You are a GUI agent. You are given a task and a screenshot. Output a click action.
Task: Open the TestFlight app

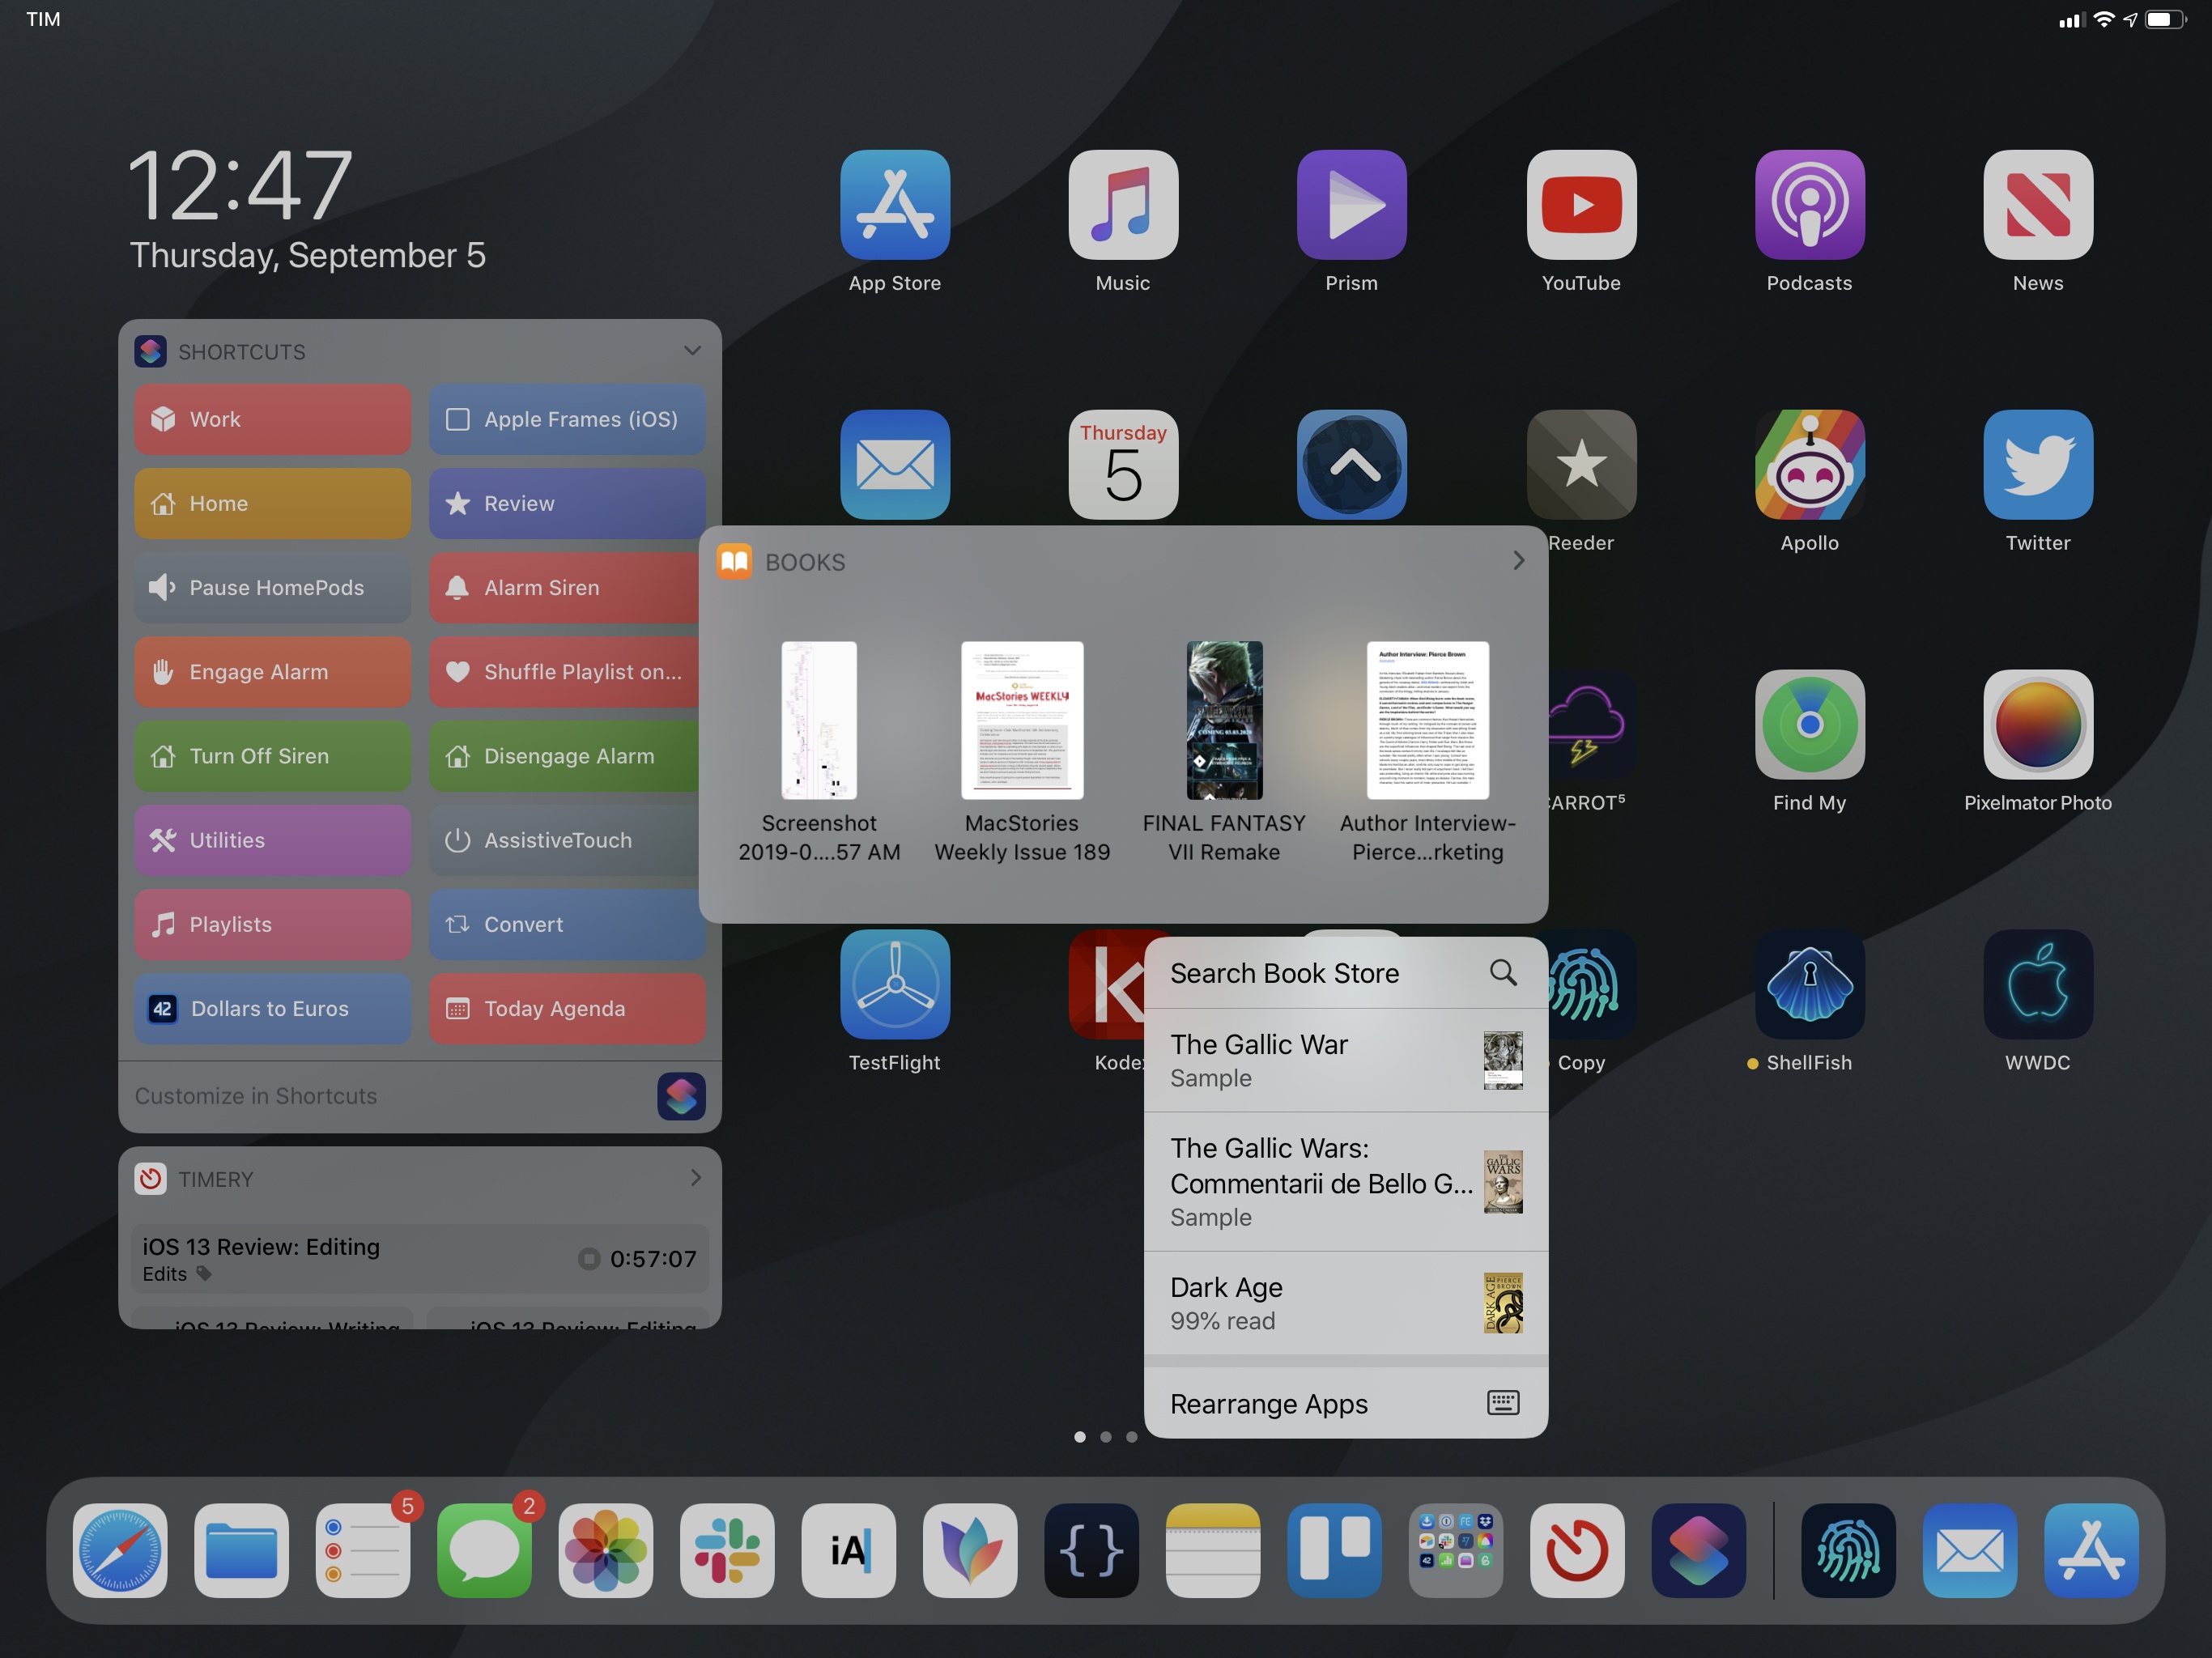click(x=895, y=984)
